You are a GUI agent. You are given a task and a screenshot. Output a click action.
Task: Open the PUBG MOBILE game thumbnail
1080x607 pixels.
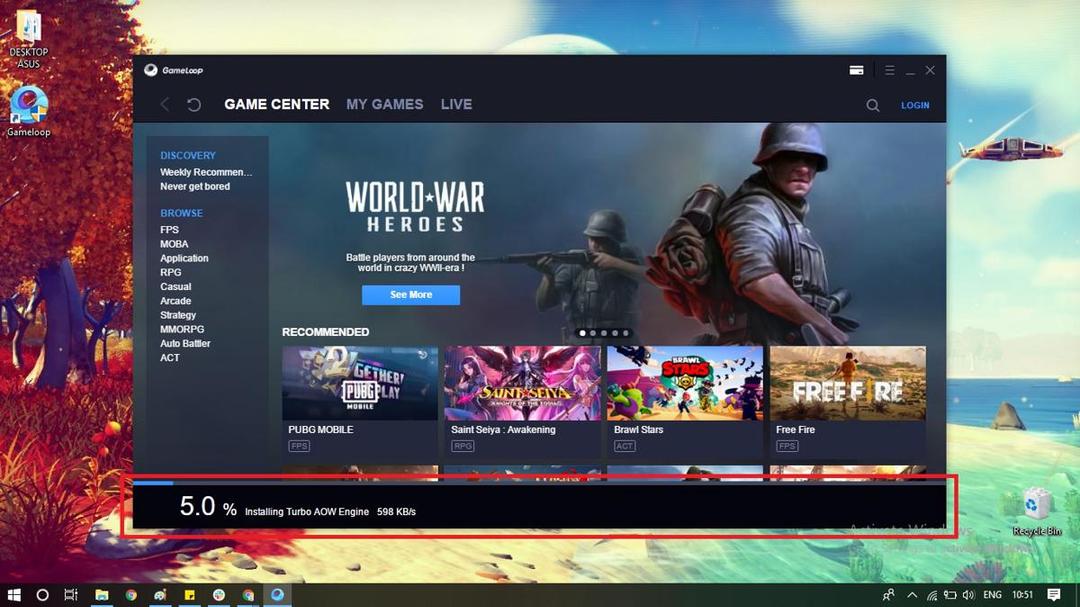coord(360,383)
